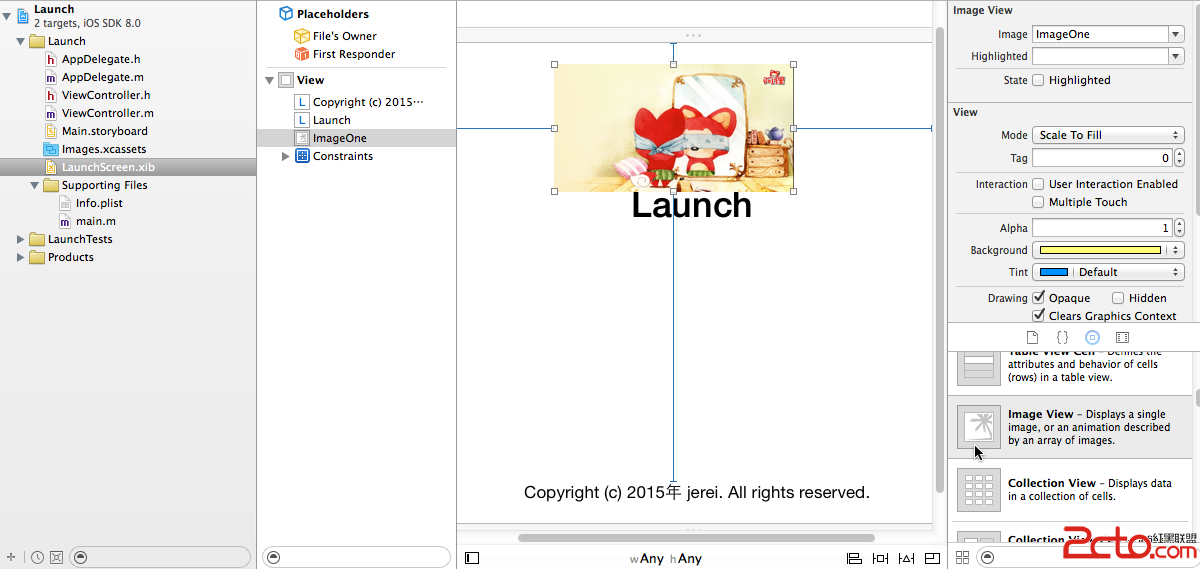The height and width of the screenshot is (569, 1200).
Task: Click Resolve Auto Layout Issues icon
Action: tap(906, 558)
